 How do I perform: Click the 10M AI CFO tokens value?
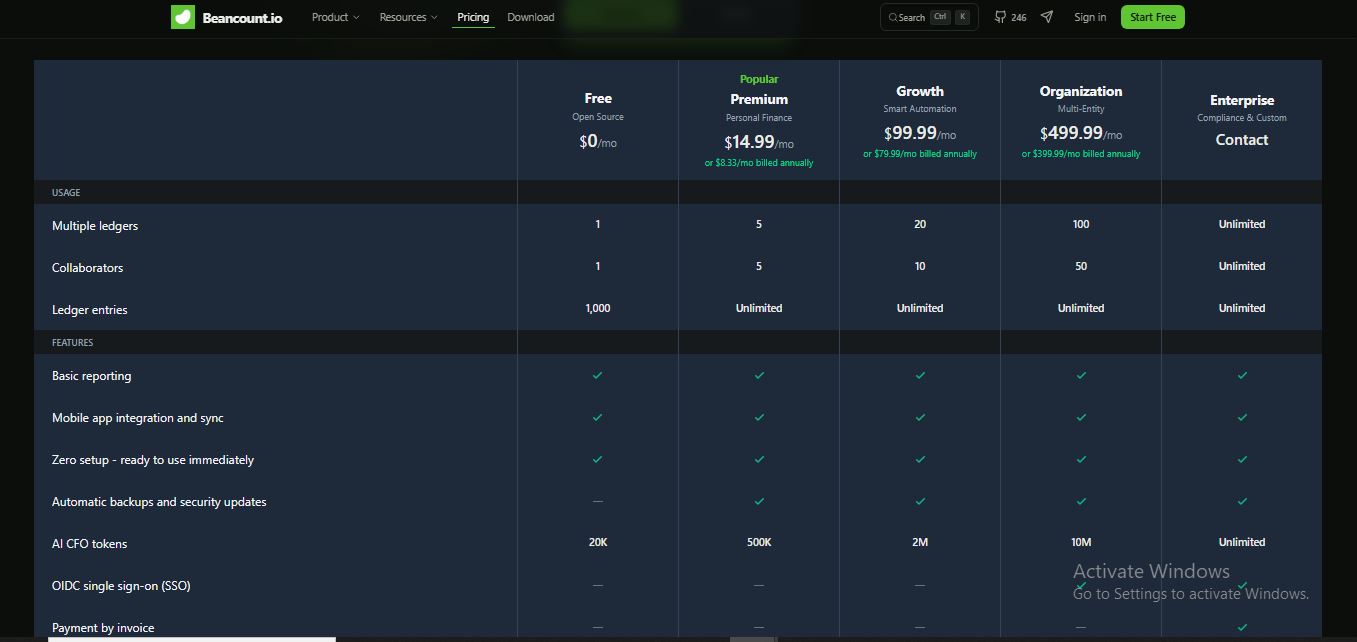pyautogui.click(x=1081, y=542)
